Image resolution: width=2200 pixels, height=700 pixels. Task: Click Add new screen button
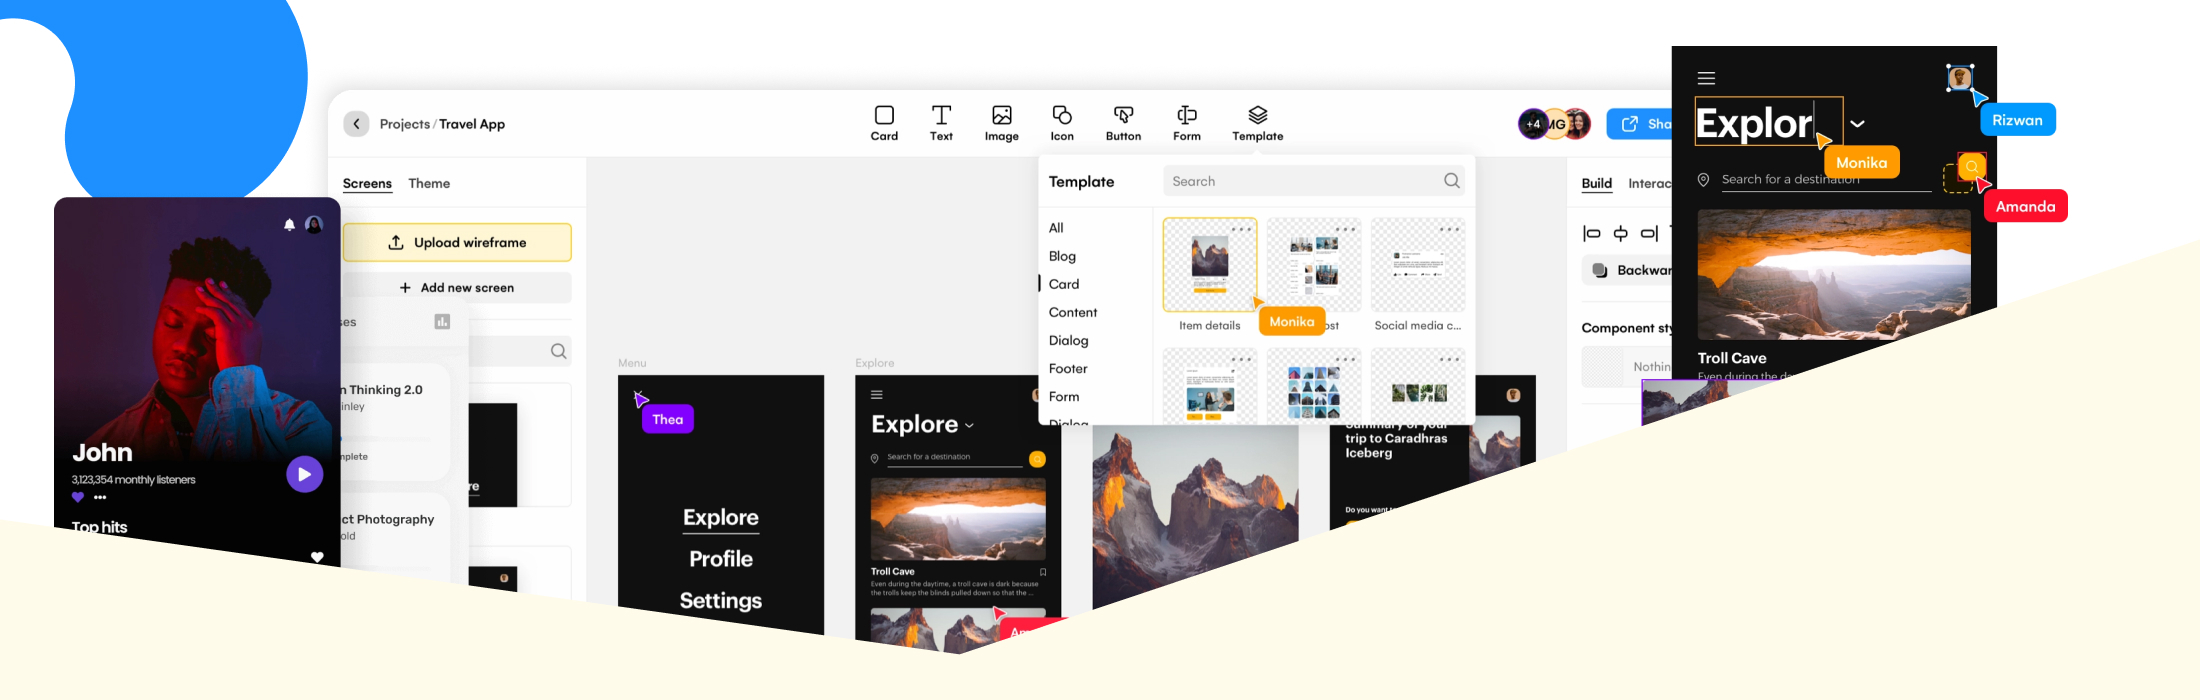457,288
